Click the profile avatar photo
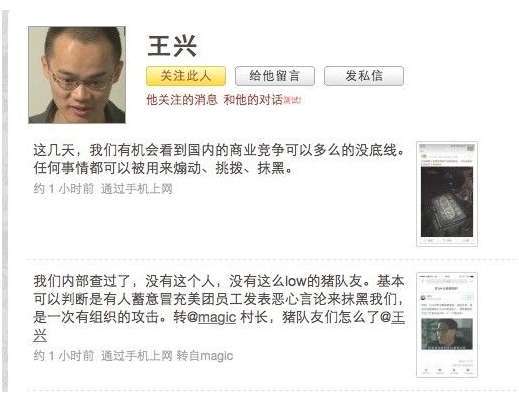 77,75
